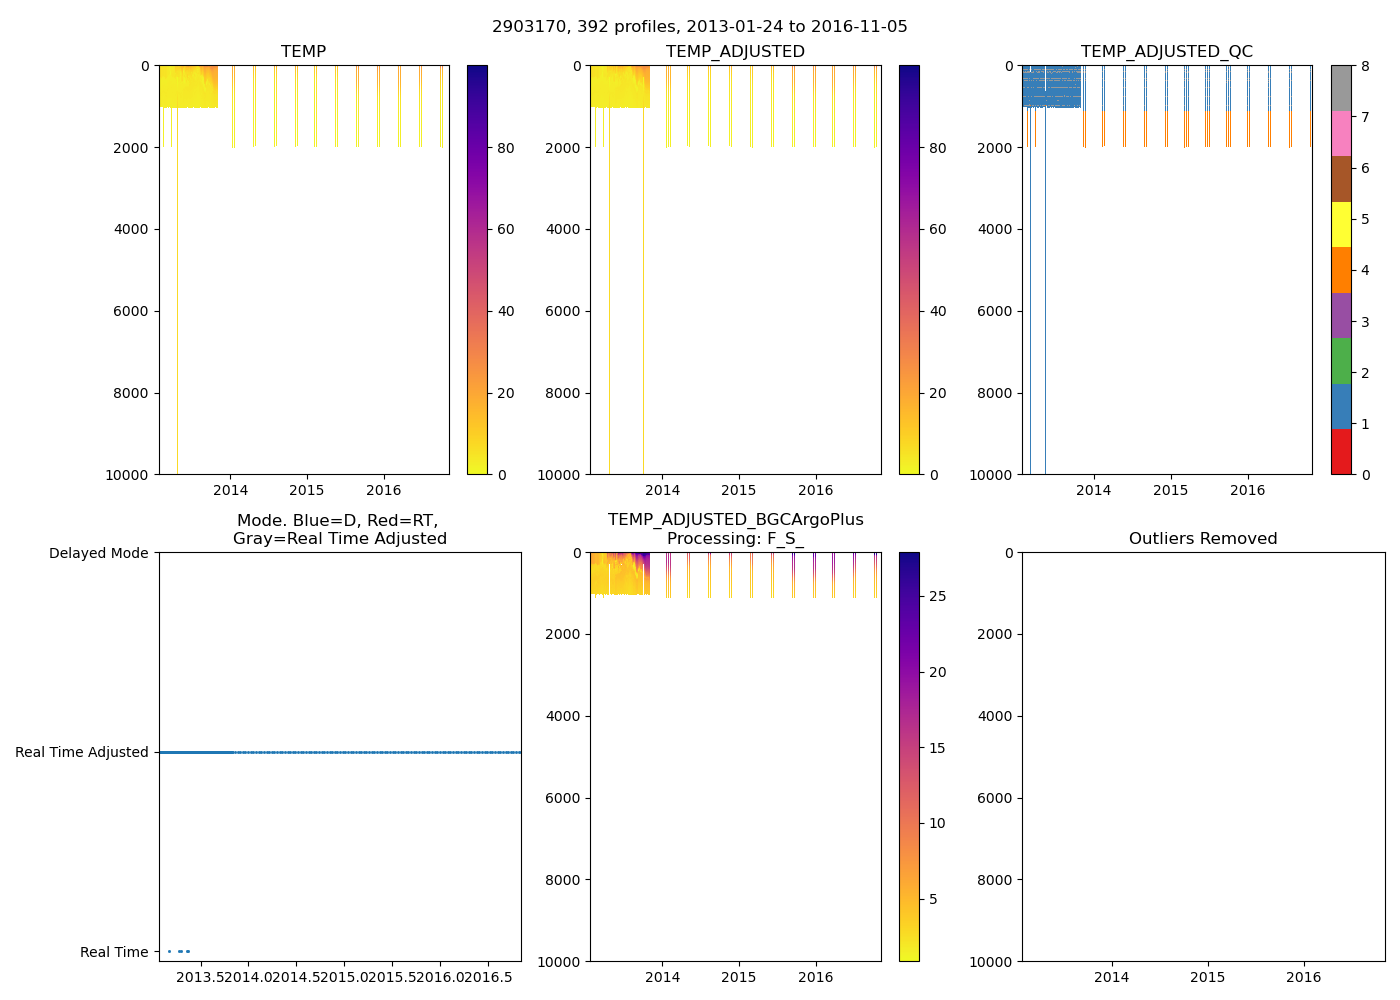Image resolution: width=1400 pixels, height=1000 pixels.
Task: Click the BGCArgoPlus plot's colorbar
Action: [x=909, y=757]
